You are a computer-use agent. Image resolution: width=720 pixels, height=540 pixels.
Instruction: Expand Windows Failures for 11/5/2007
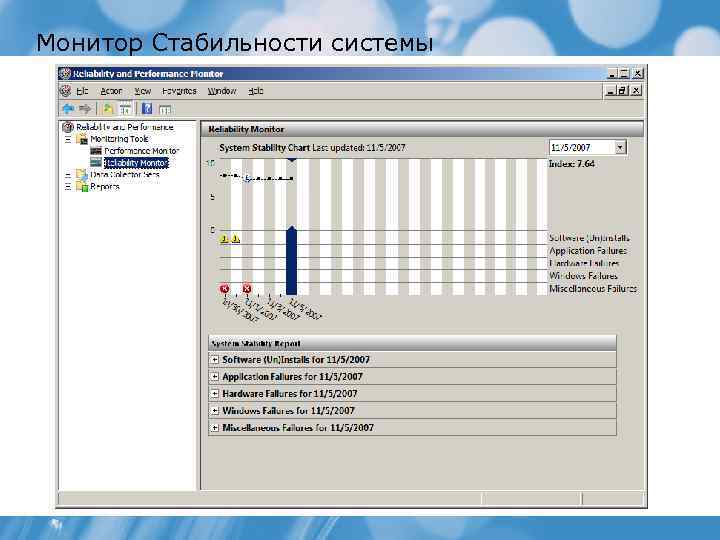click(214, 411)
